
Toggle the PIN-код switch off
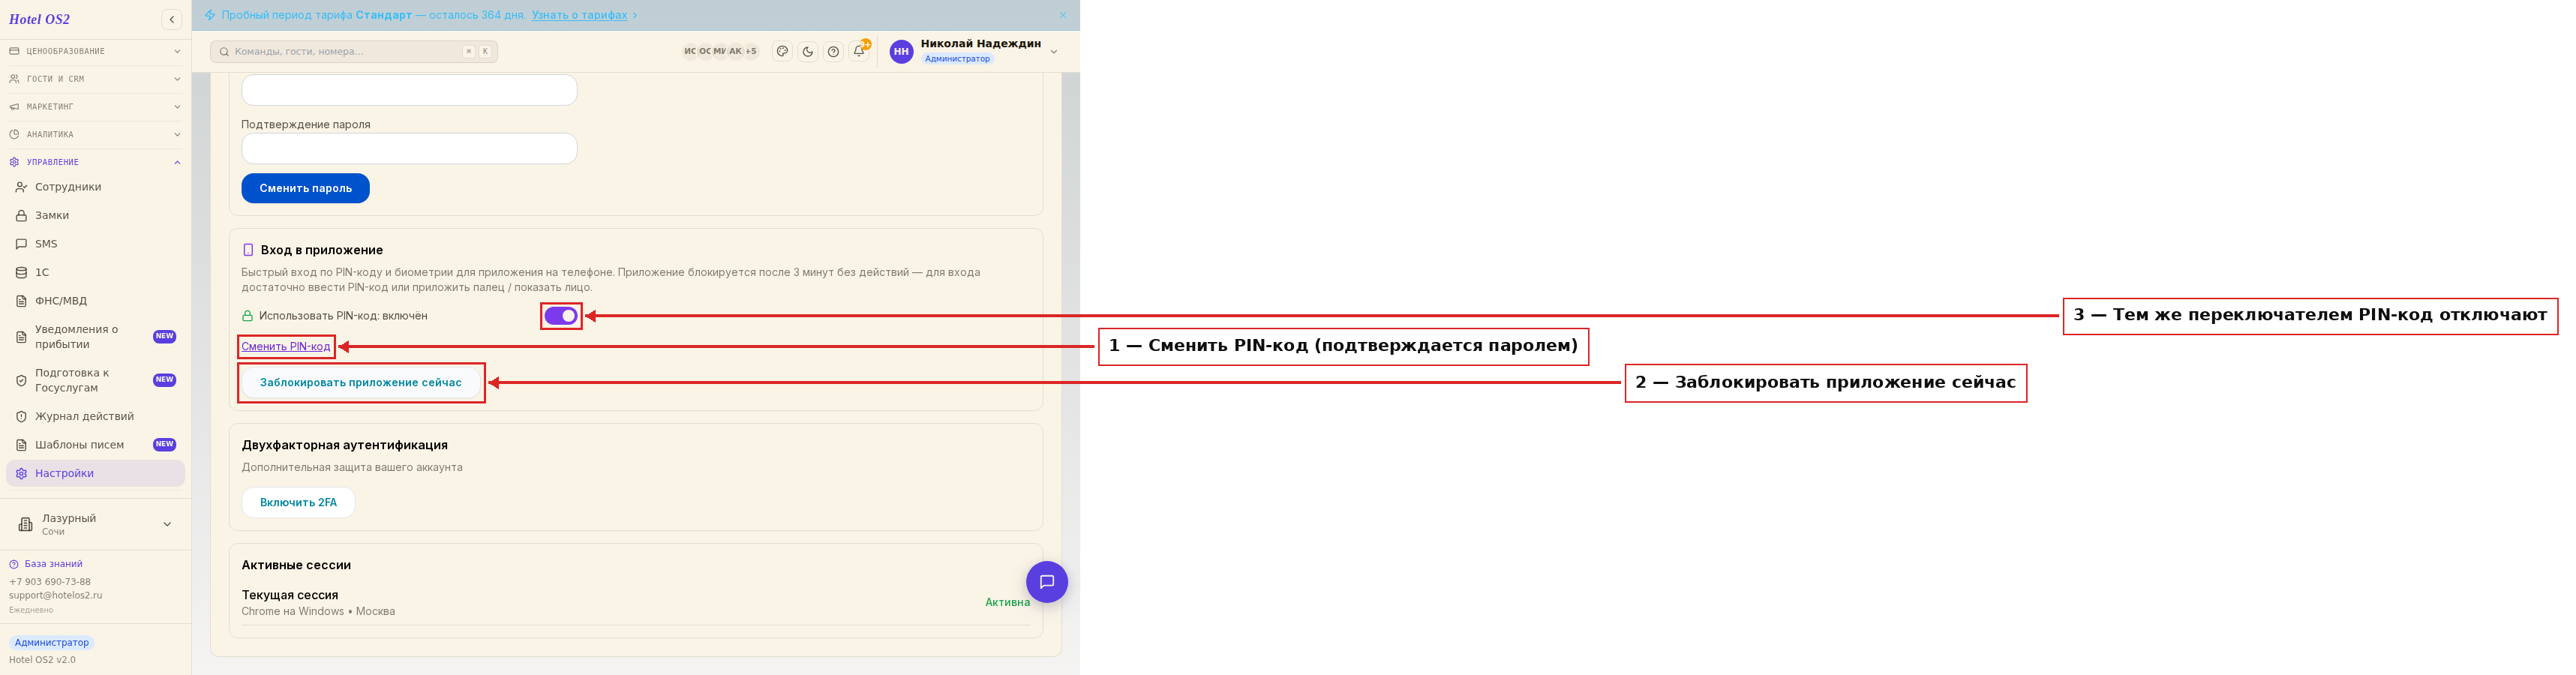[x=561, y=316]
